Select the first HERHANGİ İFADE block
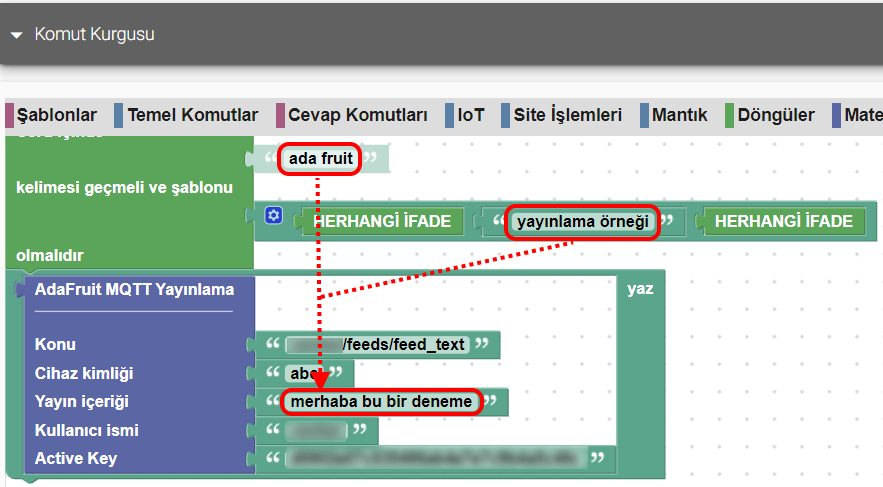 pos(383,221)
